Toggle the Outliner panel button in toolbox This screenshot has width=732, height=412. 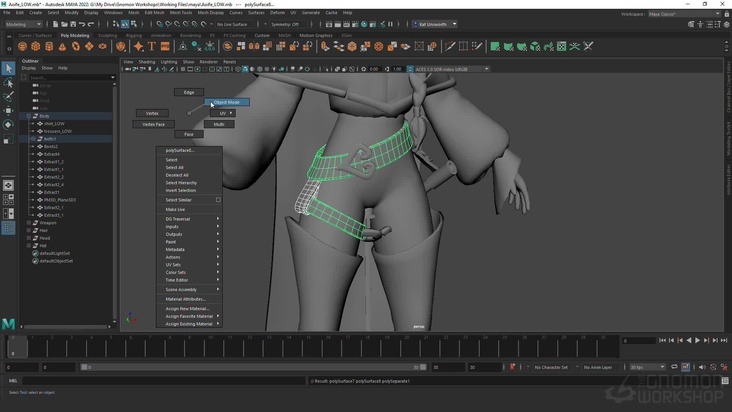(8, 228)
